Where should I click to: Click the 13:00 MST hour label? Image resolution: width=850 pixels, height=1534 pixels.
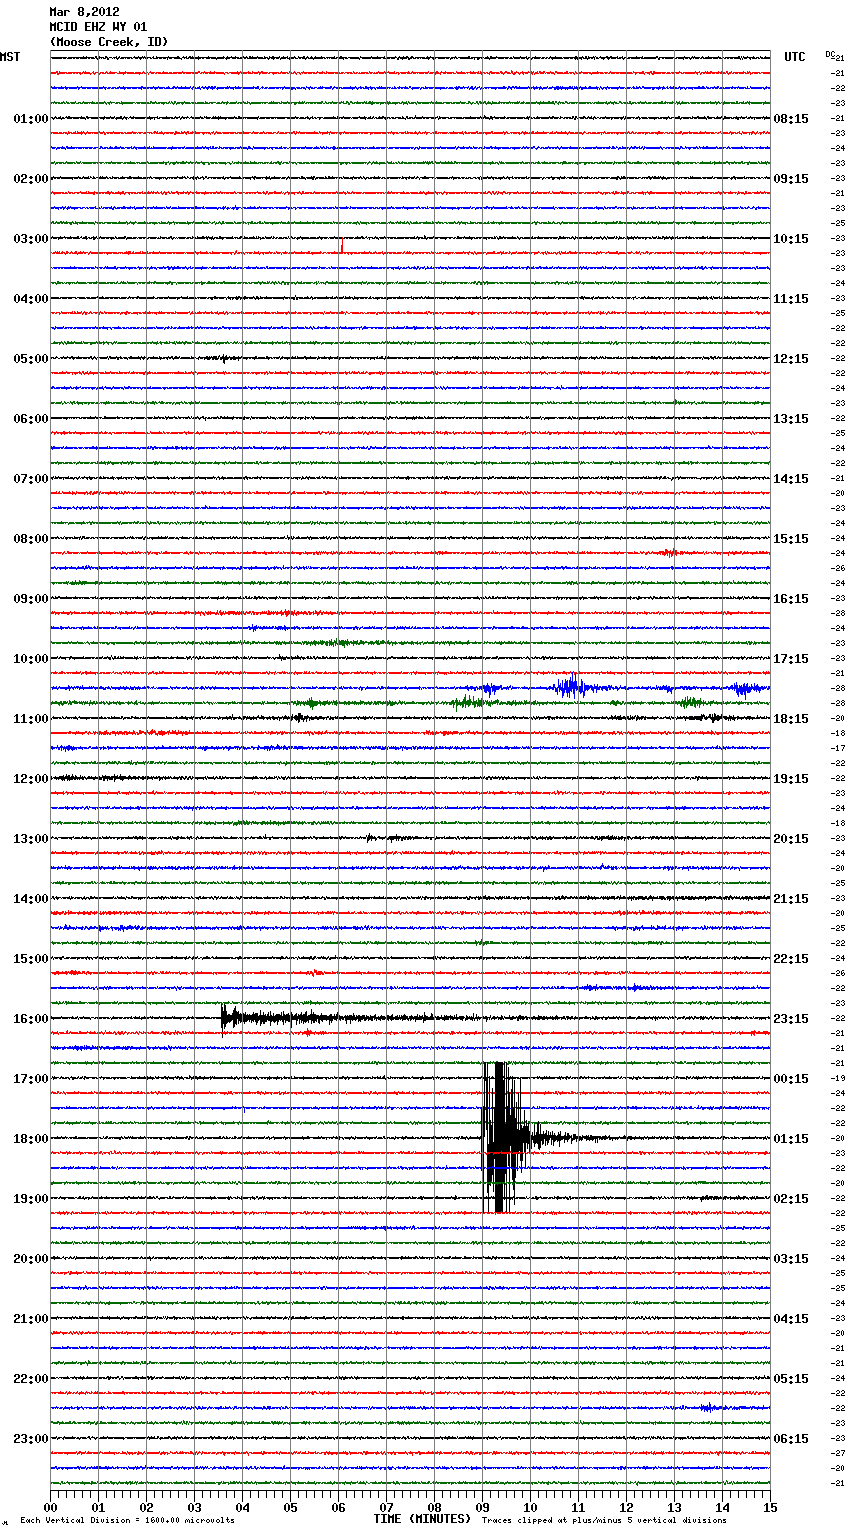click(31, 839)
